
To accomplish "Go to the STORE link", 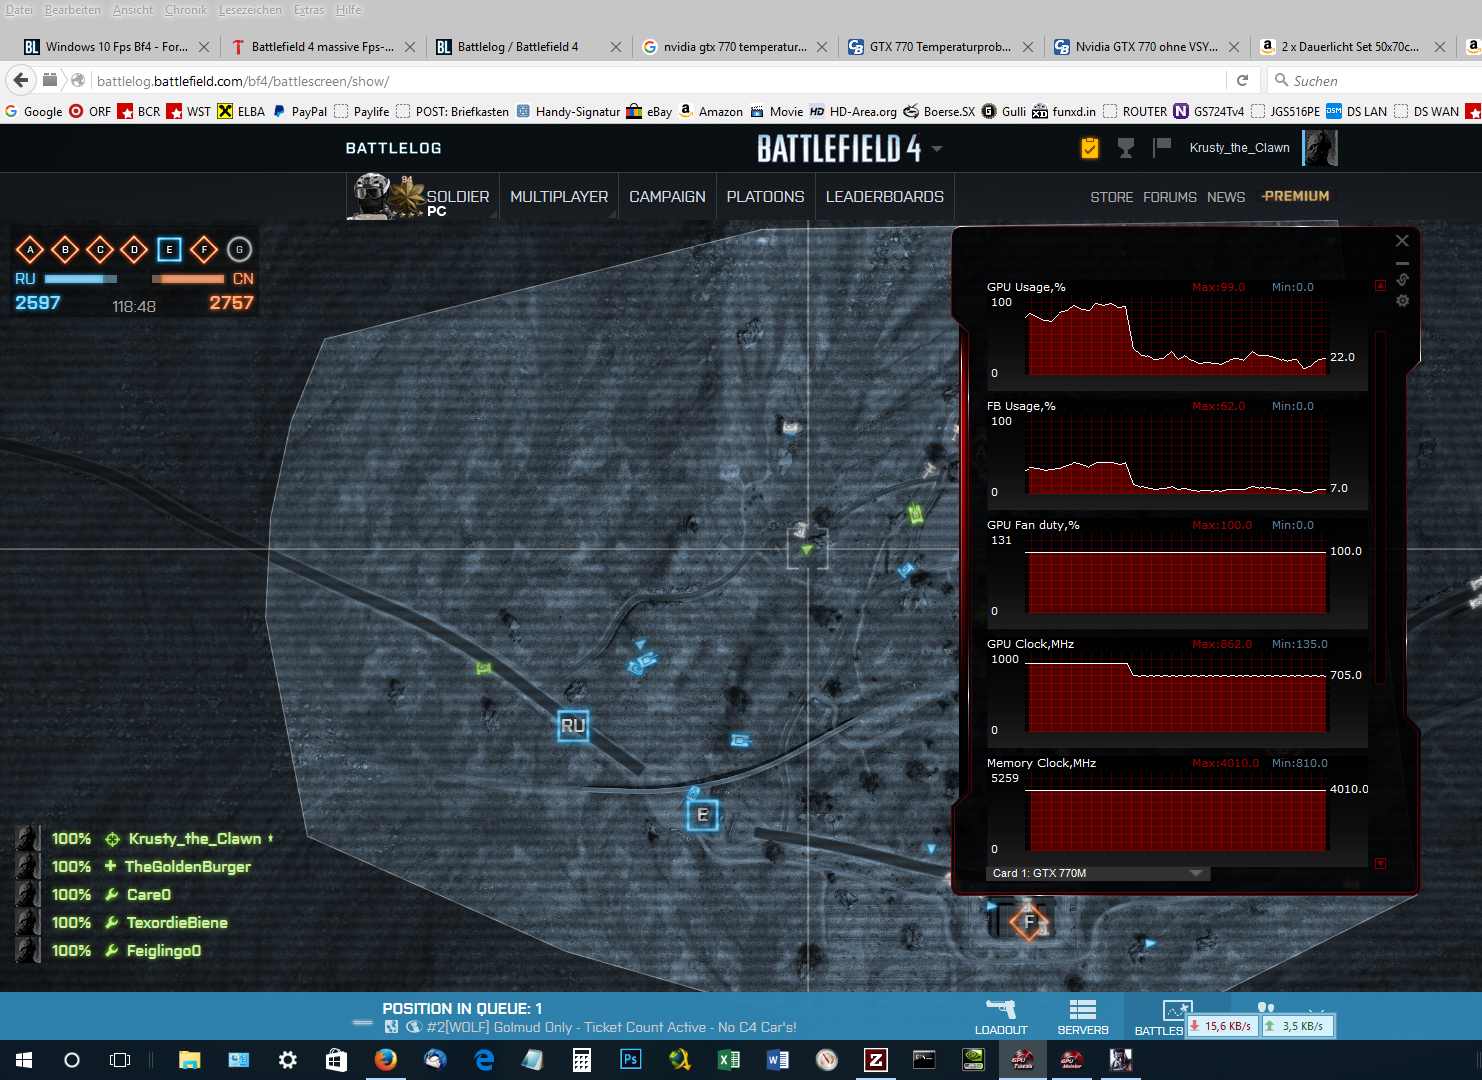I will point(1111,197).
